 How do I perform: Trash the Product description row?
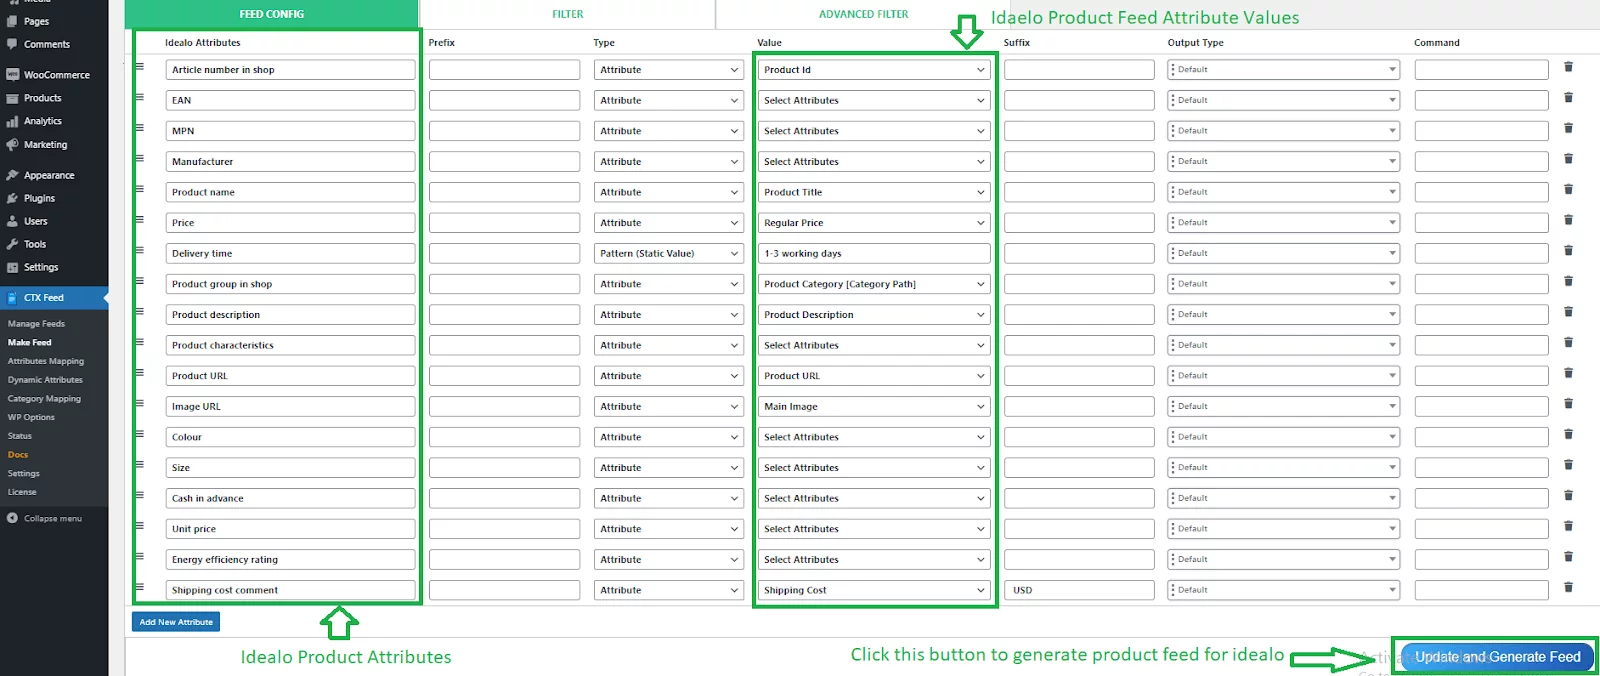point(1568,312)
